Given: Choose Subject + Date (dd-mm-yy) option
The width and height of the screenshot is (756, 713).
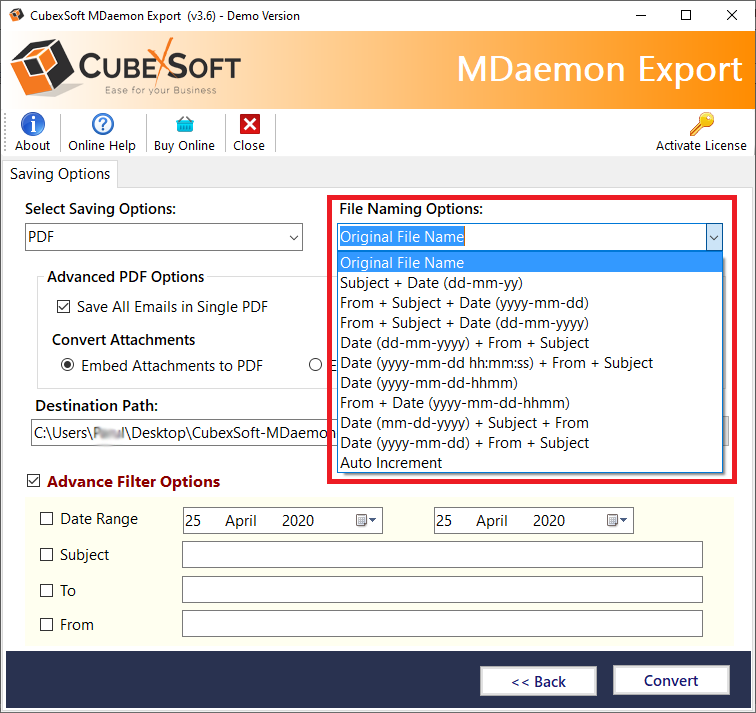Looking at the screenshot, I should pyautogui.click(x=530, y=283).
